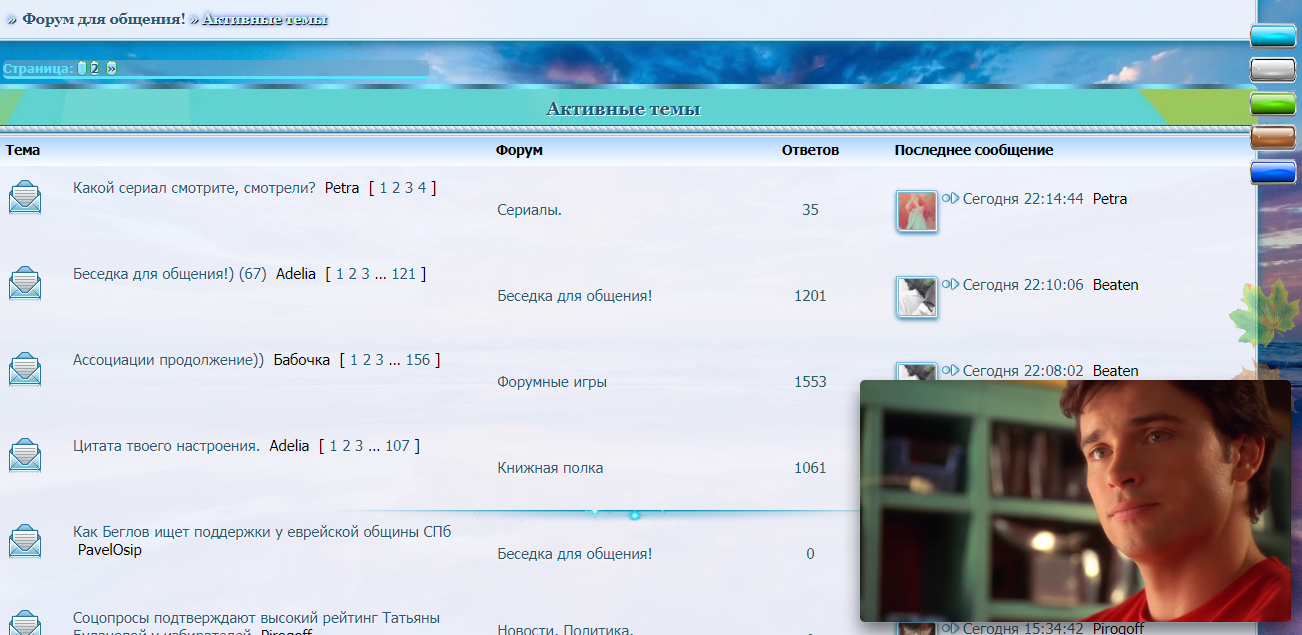Open the Форумные игры forum link
The image size is (1302, 635).
[x=551, y=382]
